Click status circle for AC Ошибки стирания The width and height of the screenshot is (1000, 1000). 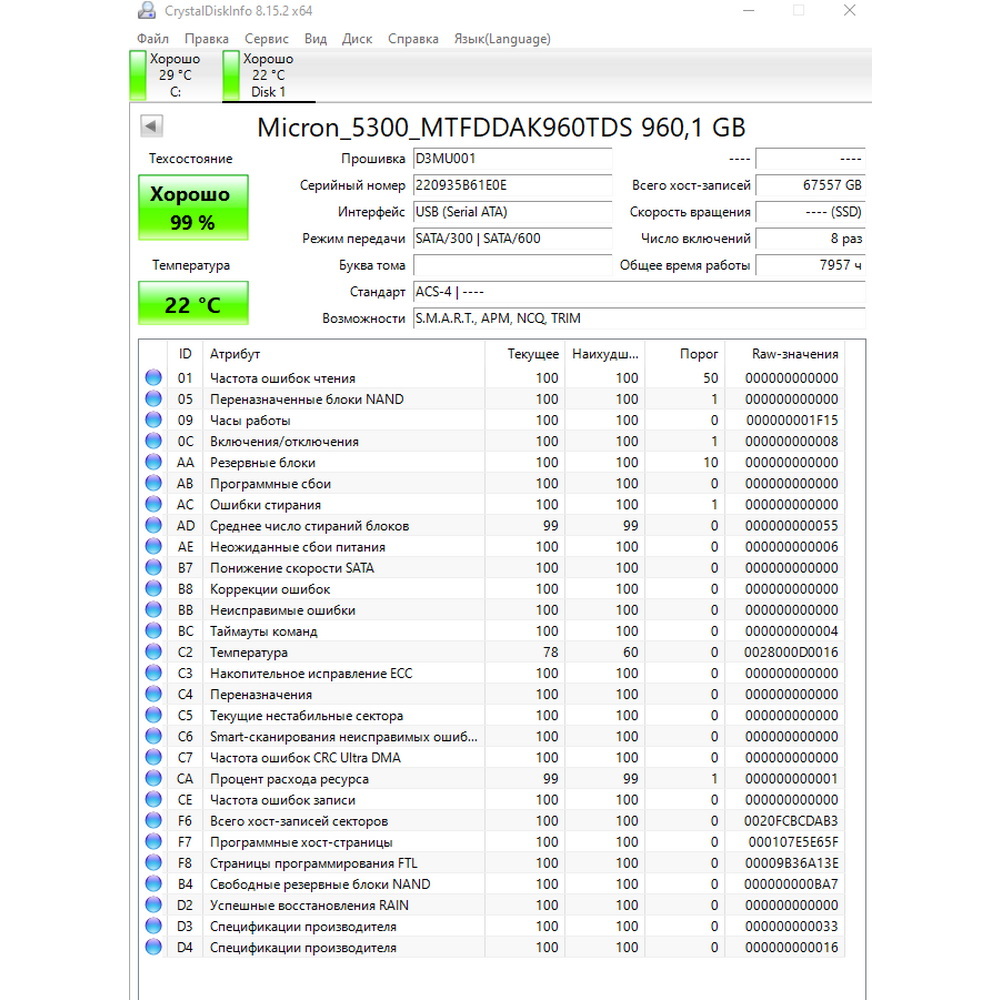click(154, 504)
